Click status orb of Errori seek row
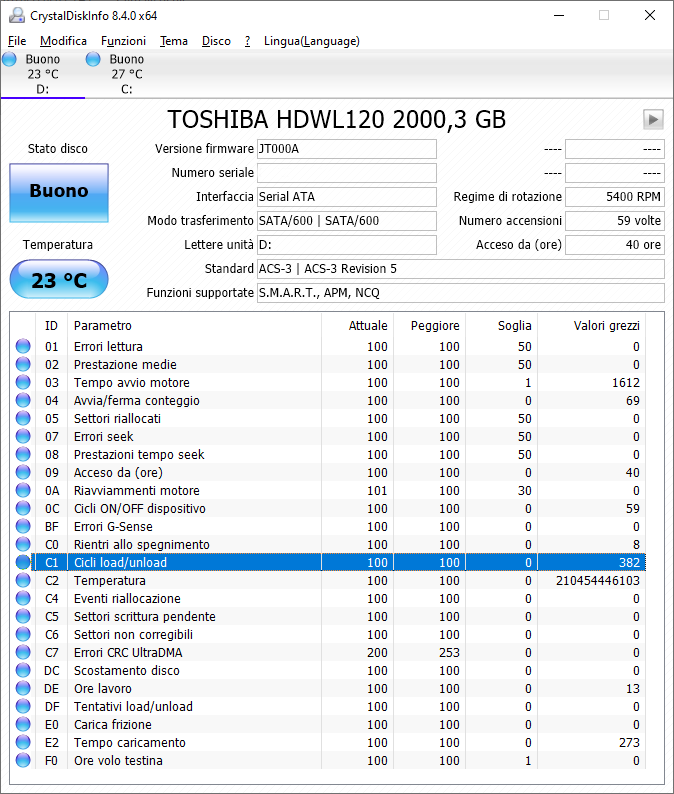 point(23,436)
